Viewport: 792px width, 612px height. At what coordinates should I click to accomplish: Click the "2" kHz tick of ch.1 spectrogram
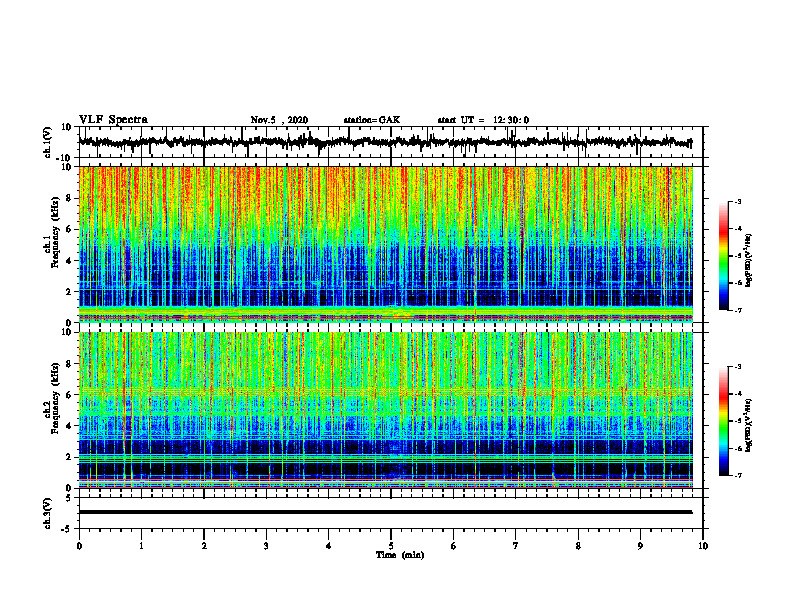(69, 292)
